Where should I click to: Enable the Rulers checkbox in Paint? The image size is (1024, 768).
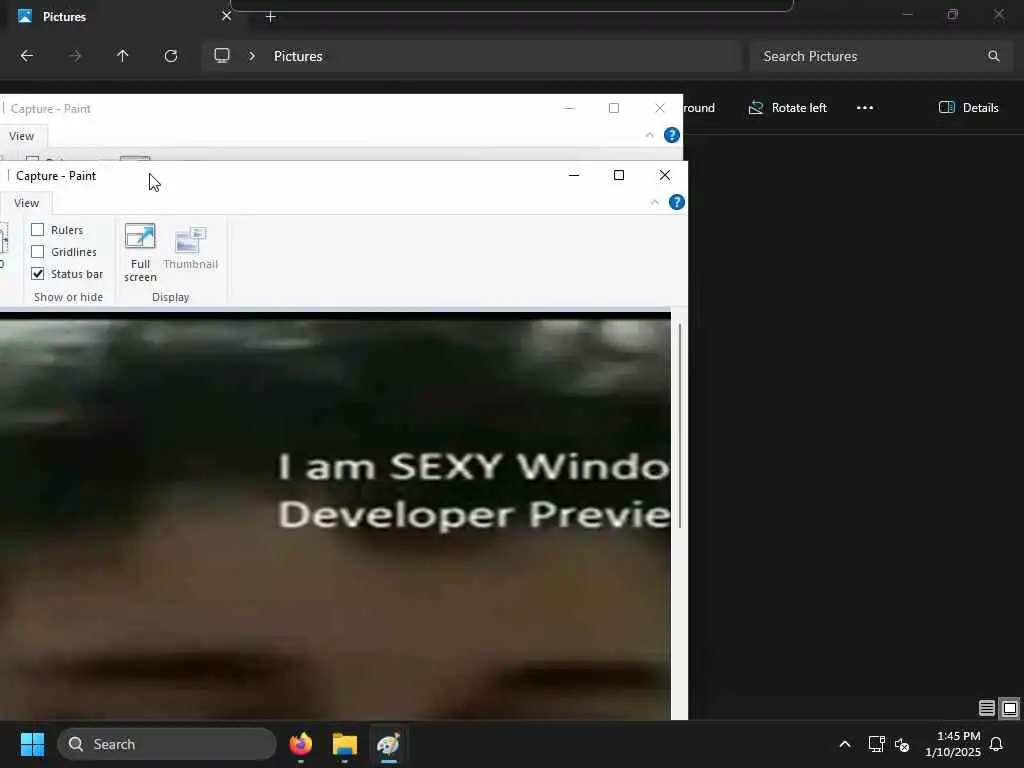(x=38, y=230)
